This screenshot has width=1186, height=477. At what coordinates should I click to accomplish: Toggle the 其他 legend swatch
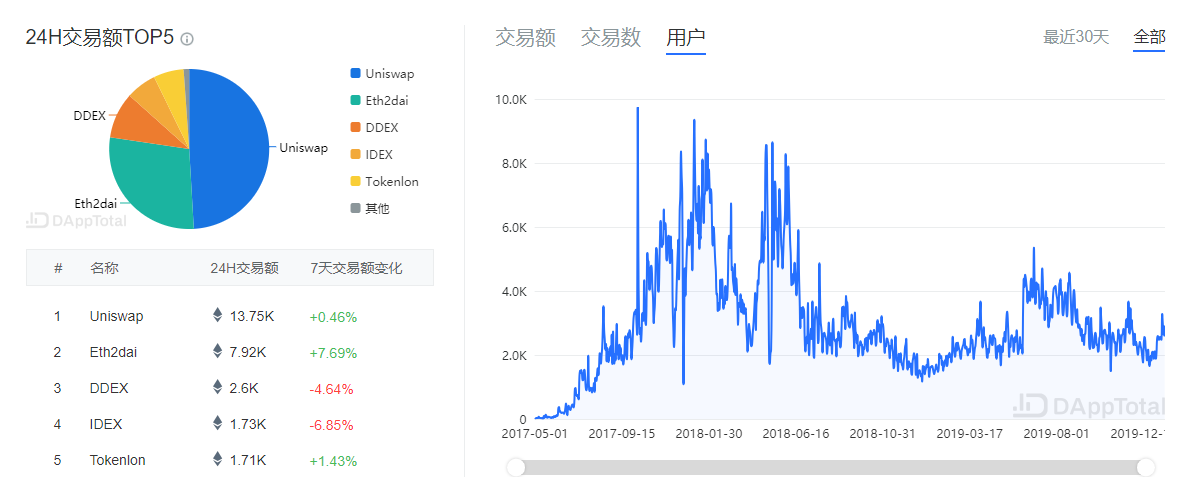coord(355,208)
